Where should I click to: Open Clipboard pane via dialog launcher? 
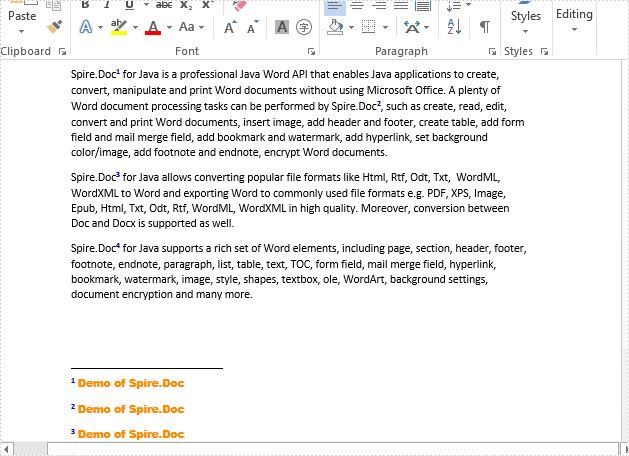point(62,51)
